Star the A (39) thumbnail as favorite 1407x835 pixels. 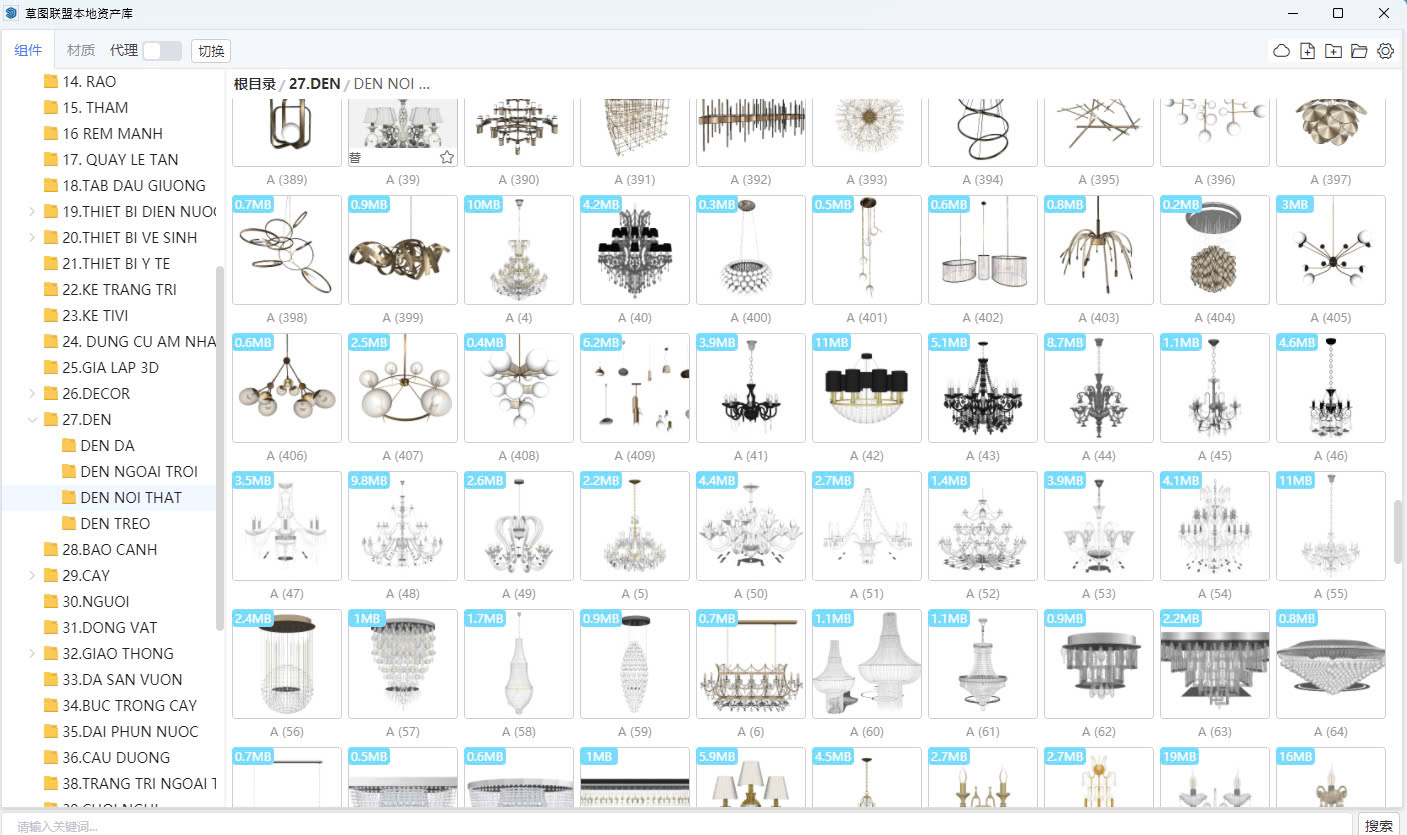(447, 157)
